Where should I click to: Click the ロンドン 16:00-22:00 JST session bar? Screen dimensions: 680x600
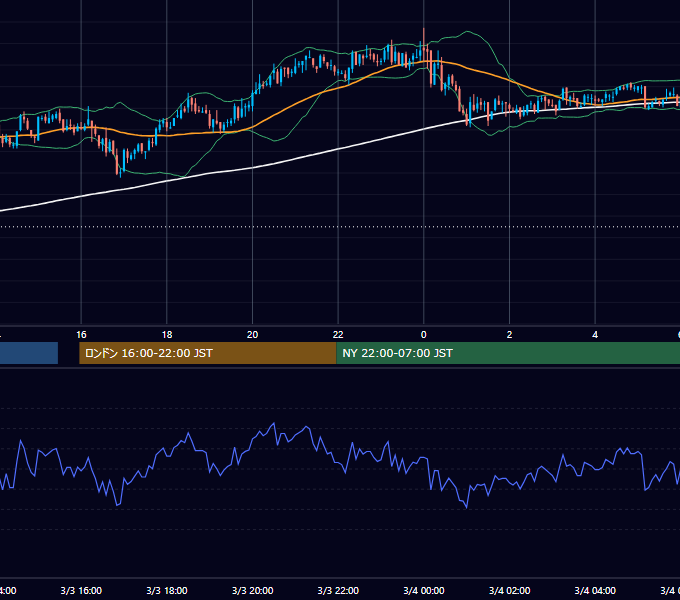coord(207,353)
